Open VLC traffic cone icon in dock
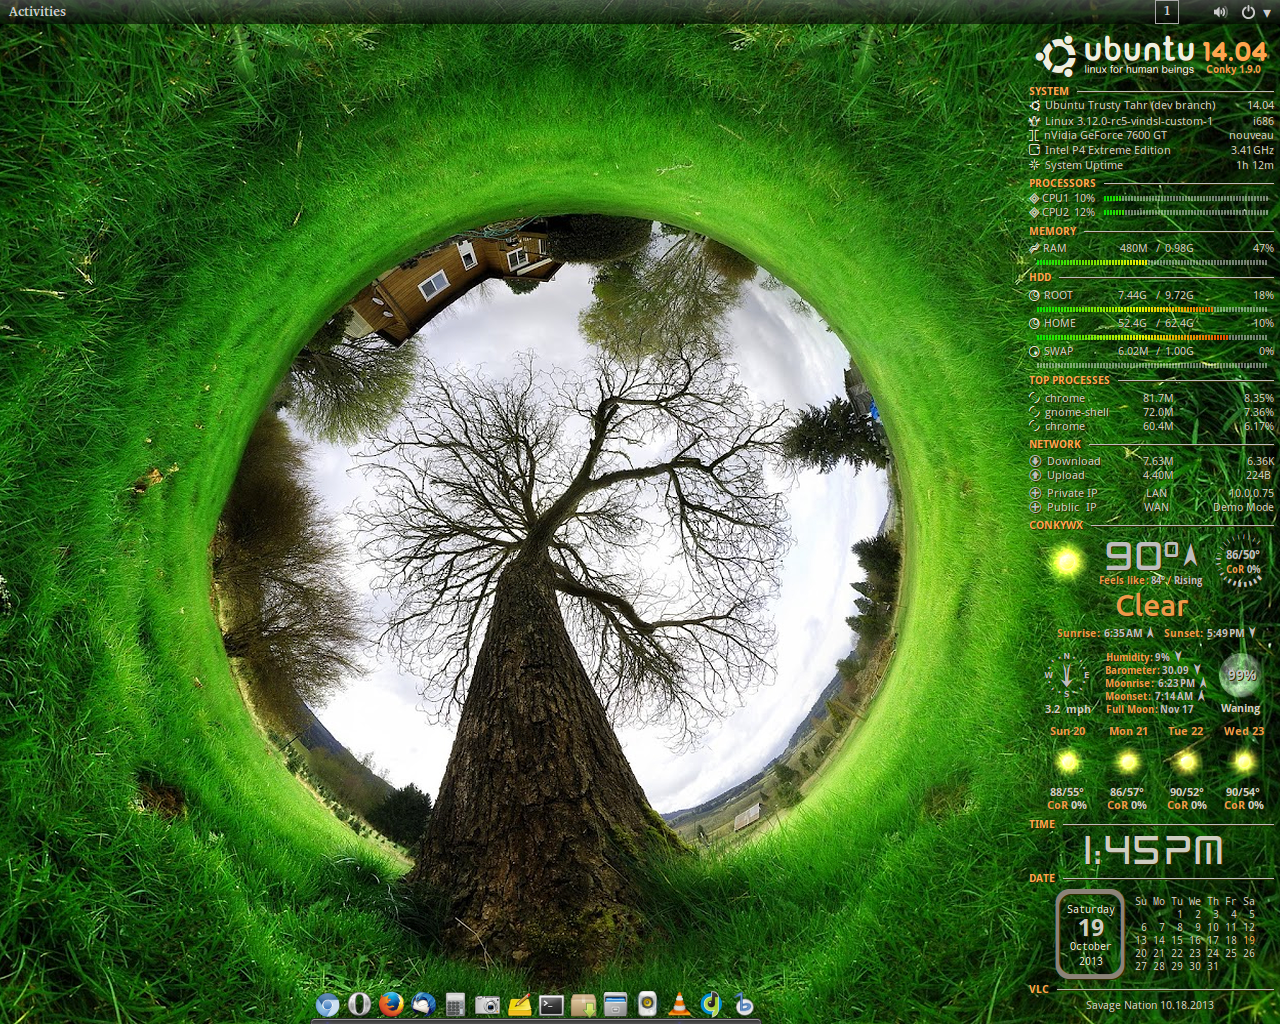Screen dimensions: 1280x1024 pos(679,1004)
